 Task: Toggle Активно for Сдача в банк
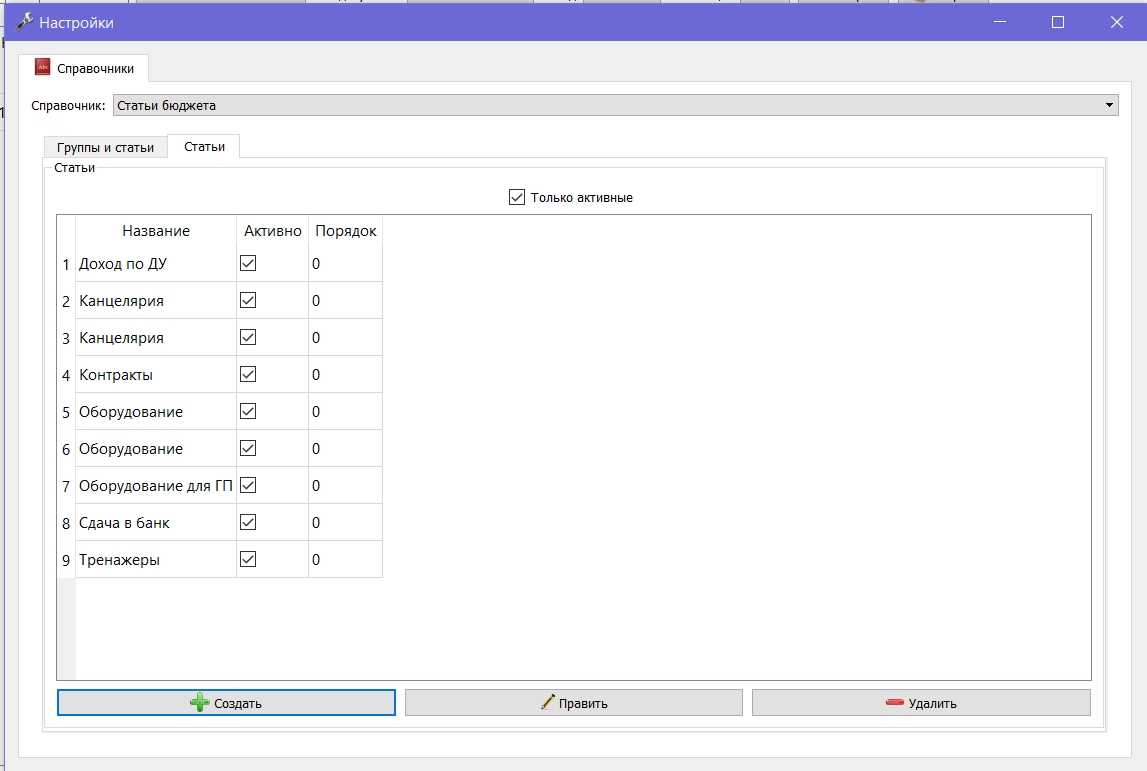point(248,522)
